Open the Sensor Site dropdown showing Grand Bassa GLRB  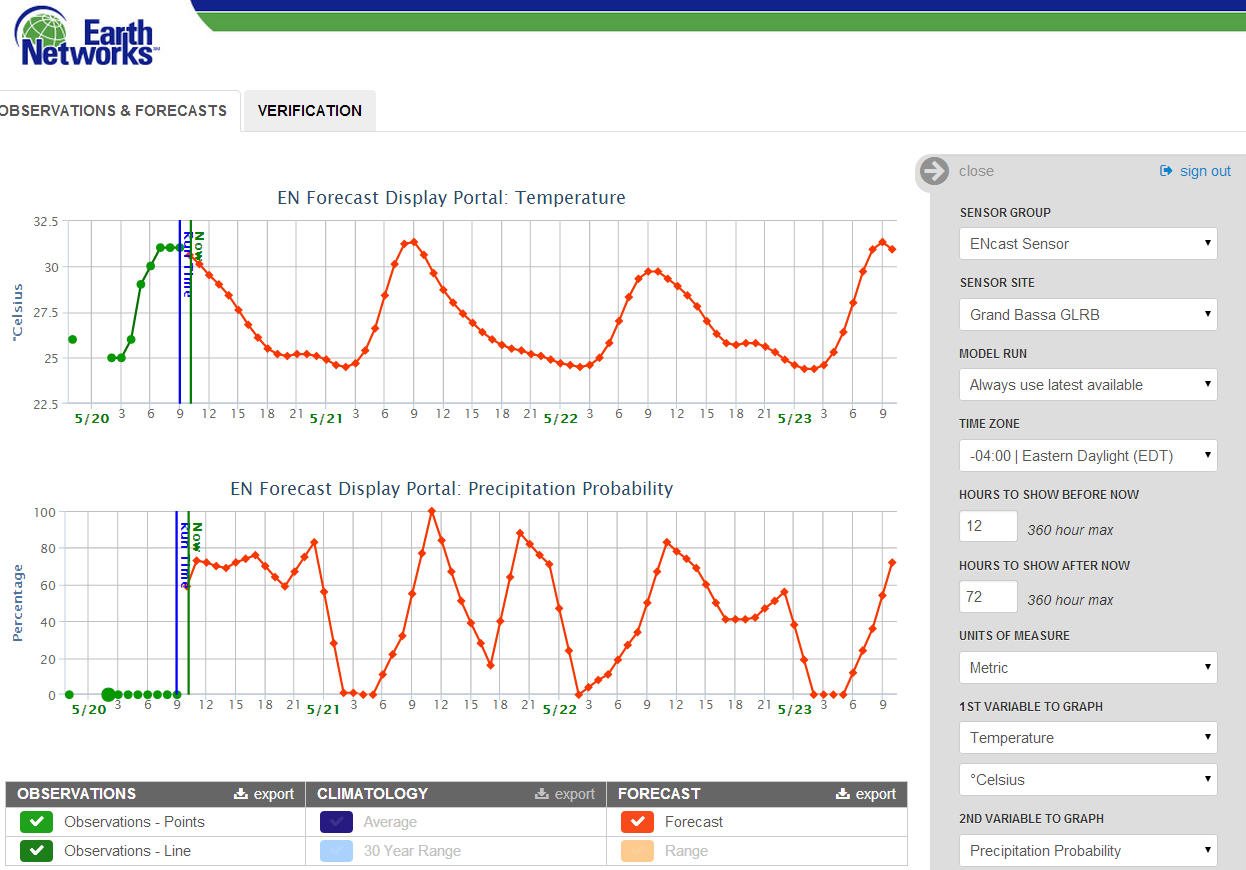click(1088, 314)
